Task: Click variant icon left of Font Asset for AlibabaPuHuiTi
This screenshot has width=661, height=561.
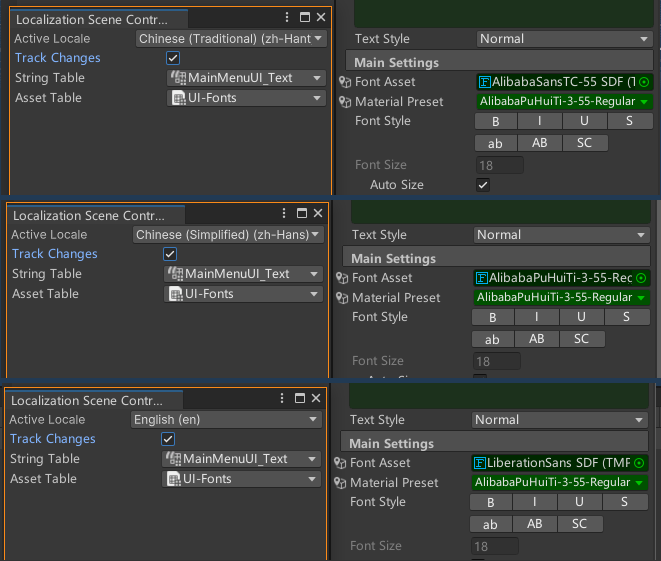Action: 342,278
